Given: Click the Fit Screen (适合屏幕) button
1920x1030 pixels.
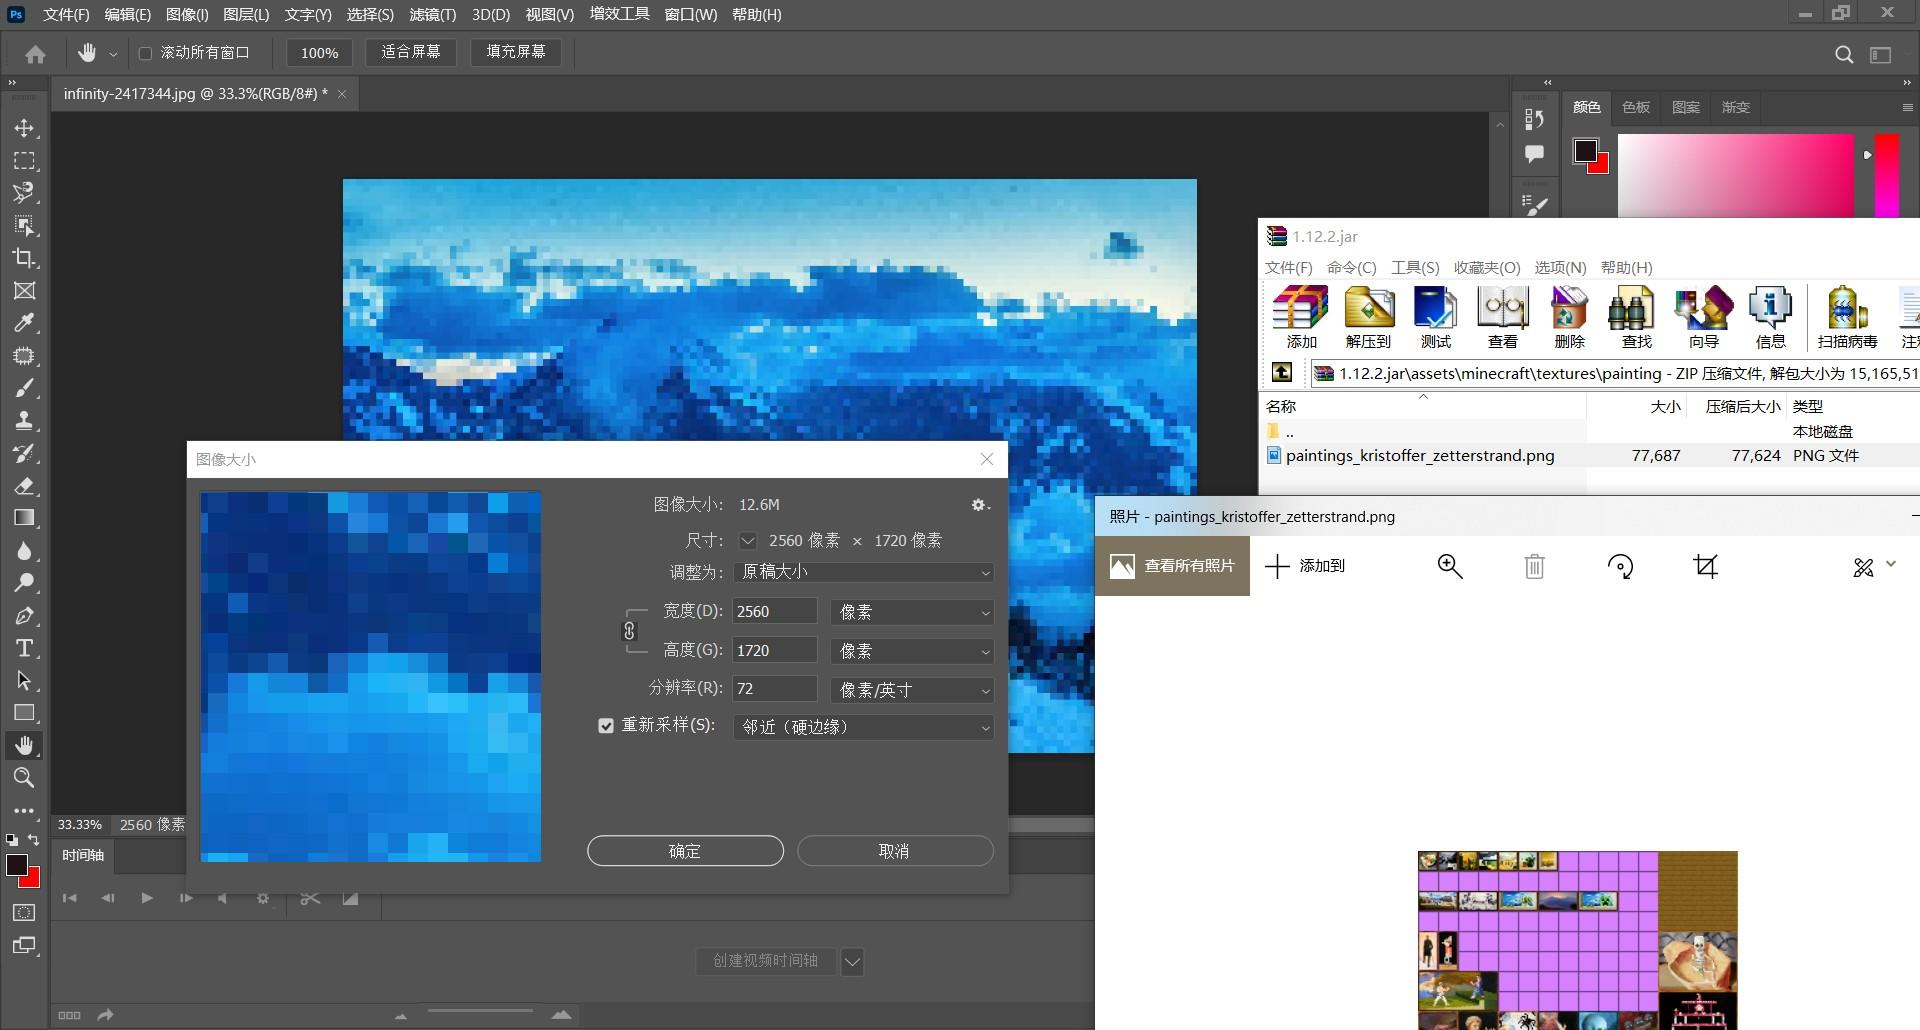Looking at the screenshot, I should click(x=411, y=52).
